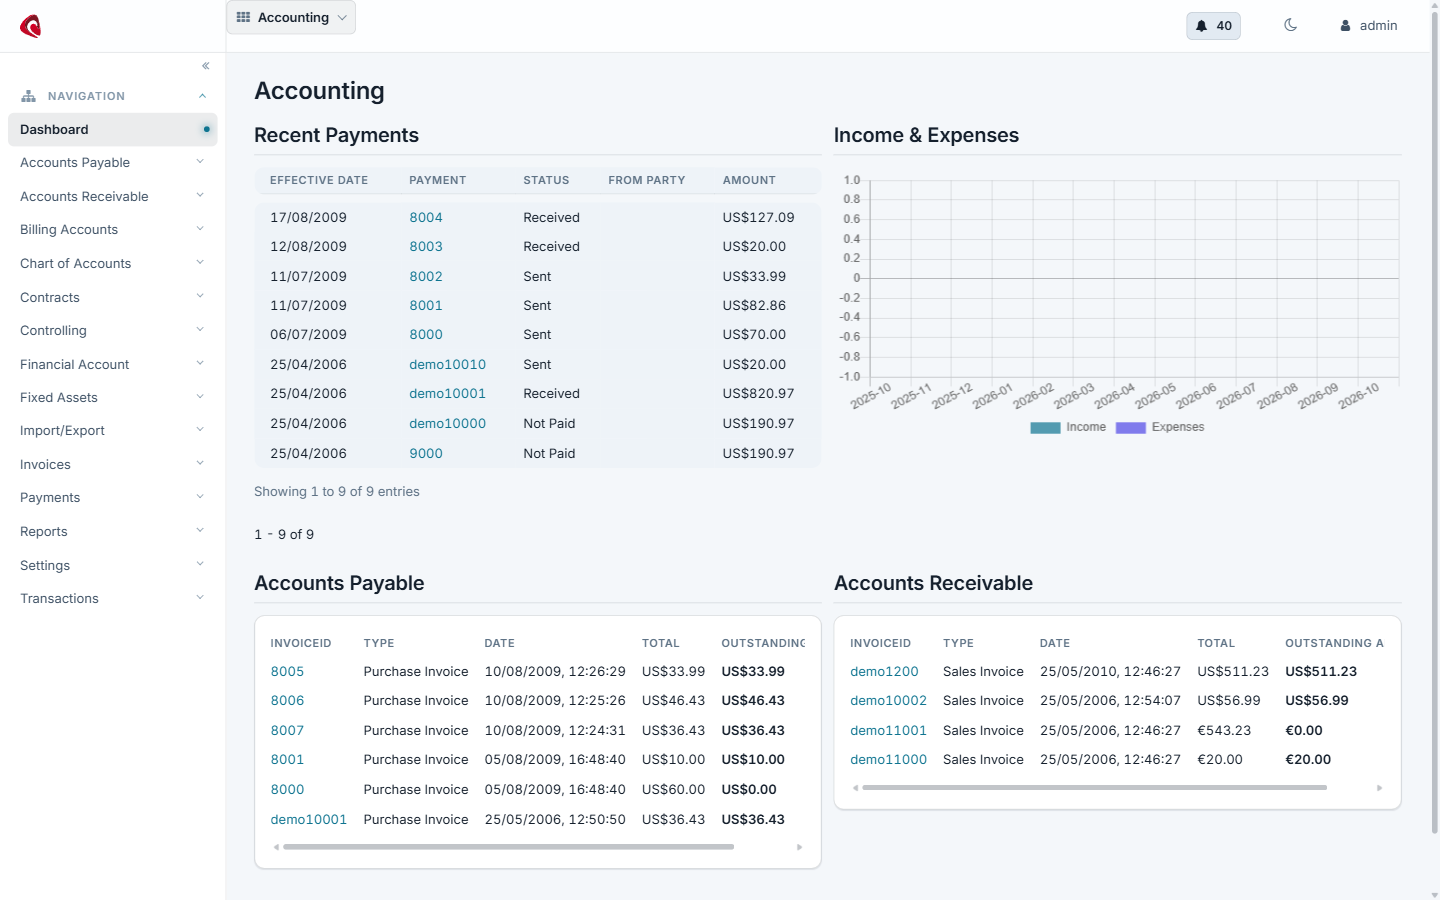Open payment 8002 link
The image size is (1440, 900).
[426, 276]
